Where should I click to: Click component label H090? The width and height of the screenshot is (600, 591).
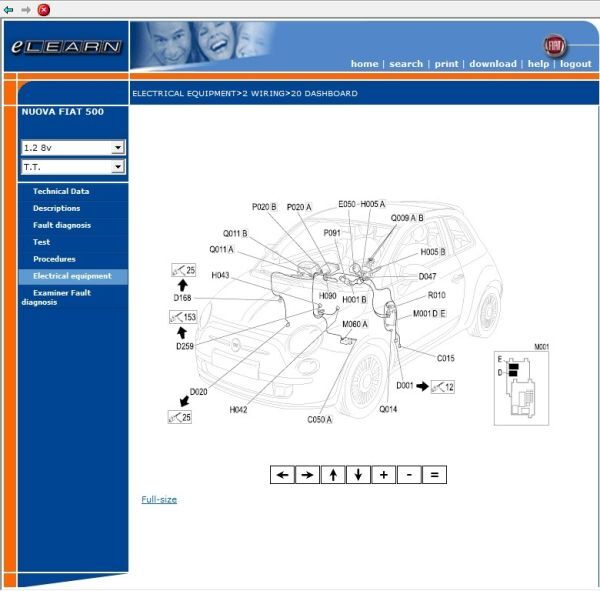pos(328,296)
